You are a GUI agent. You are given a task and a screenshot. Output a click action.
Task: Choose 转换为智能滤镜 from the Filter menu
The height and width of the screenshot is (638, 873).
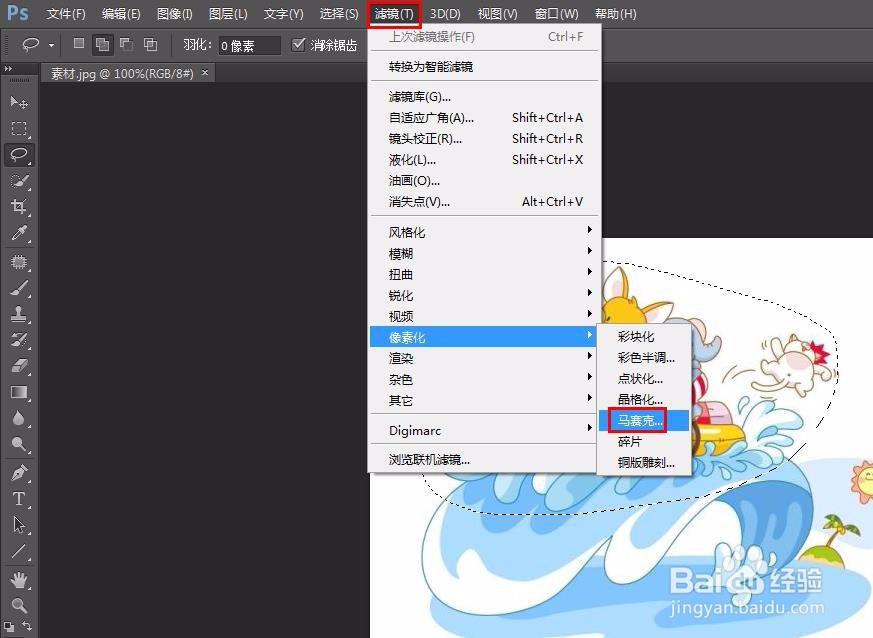coord(430,66)
